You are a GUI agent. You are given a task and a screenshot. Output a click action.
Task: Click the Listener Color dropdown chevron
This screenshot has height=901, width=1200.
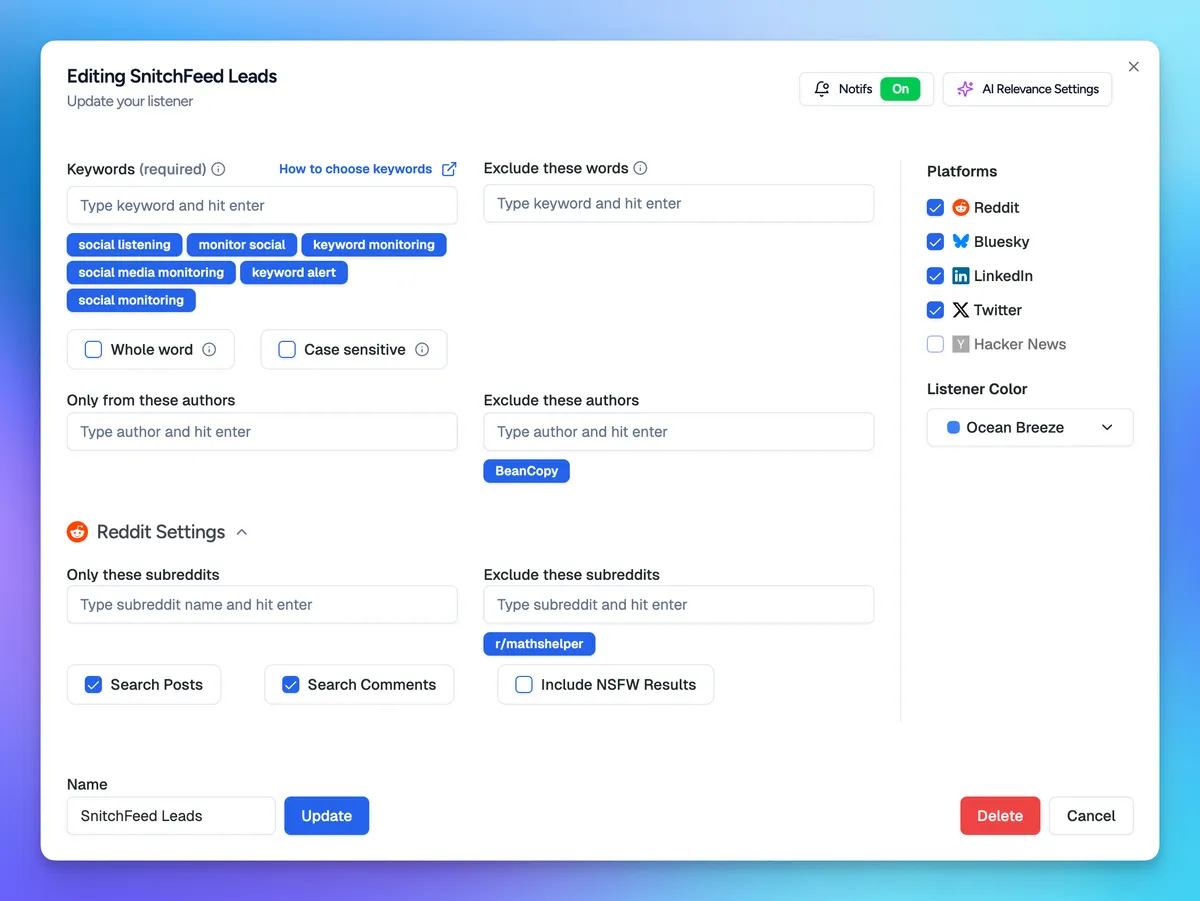[1107, 427]
